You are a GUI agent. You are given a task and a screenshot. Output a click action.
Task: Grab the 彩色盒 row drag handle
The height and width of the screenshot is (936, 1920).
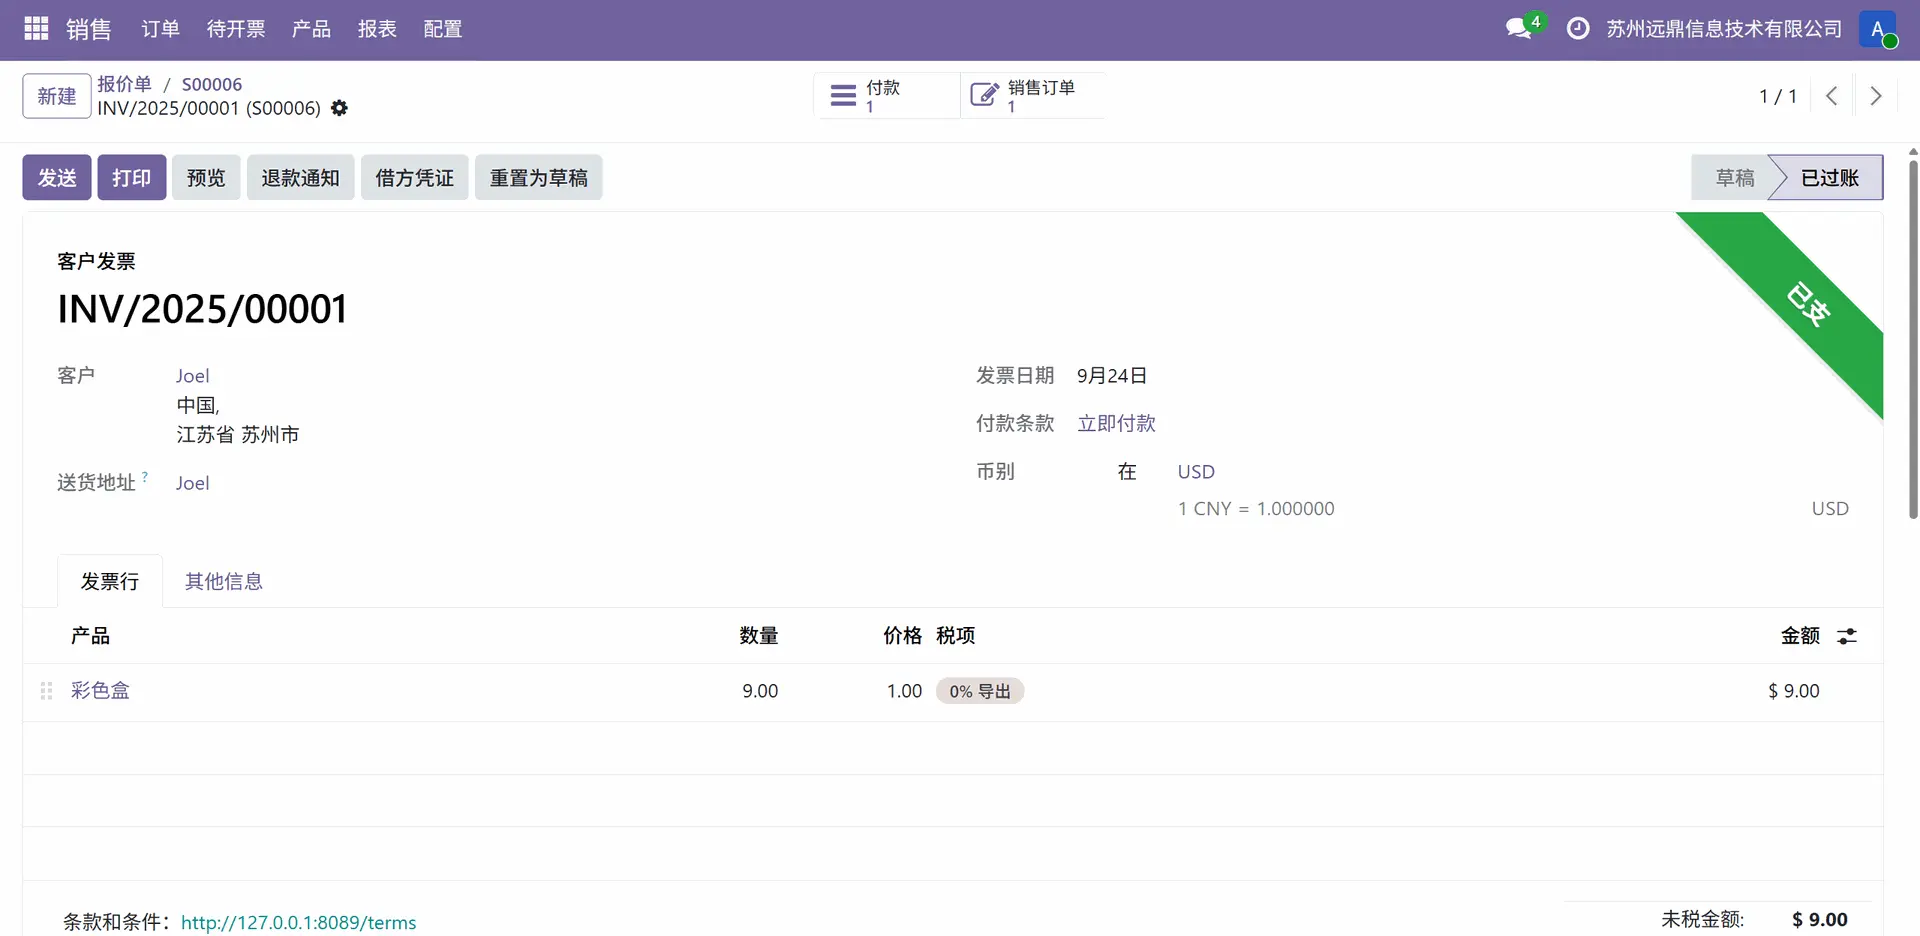(x=46, y=691)
